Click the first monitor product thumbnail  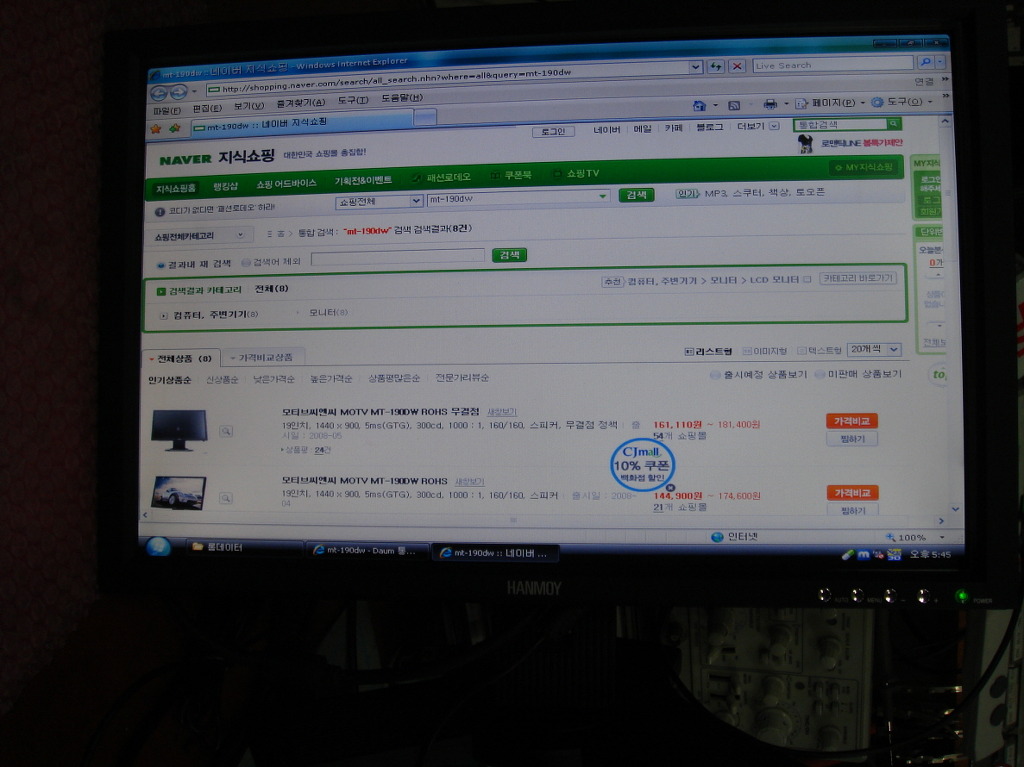[180, 430]
